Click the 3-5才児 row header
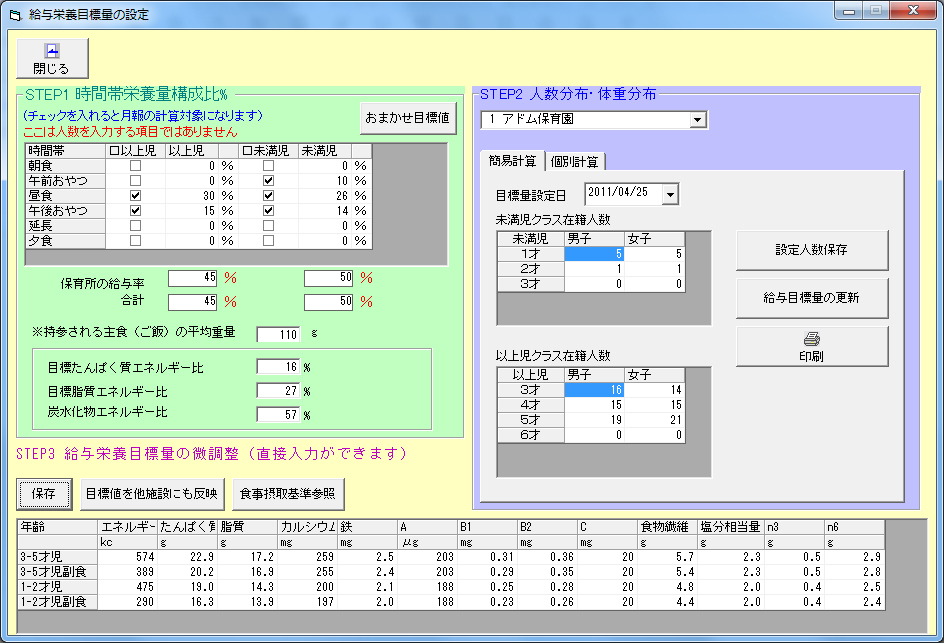Image resolution: width=944 pixels, height=643 pixels. 58,557
